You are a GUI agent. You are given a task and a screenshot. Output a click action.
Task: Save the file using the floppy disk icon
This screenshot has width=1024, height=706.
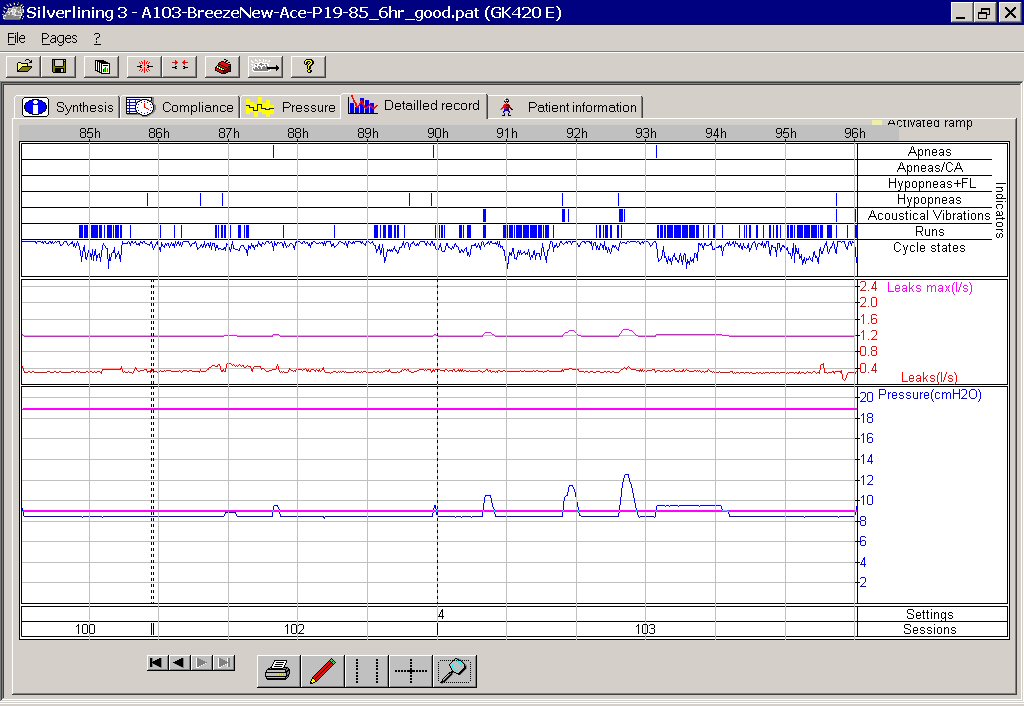click(59, 66)
